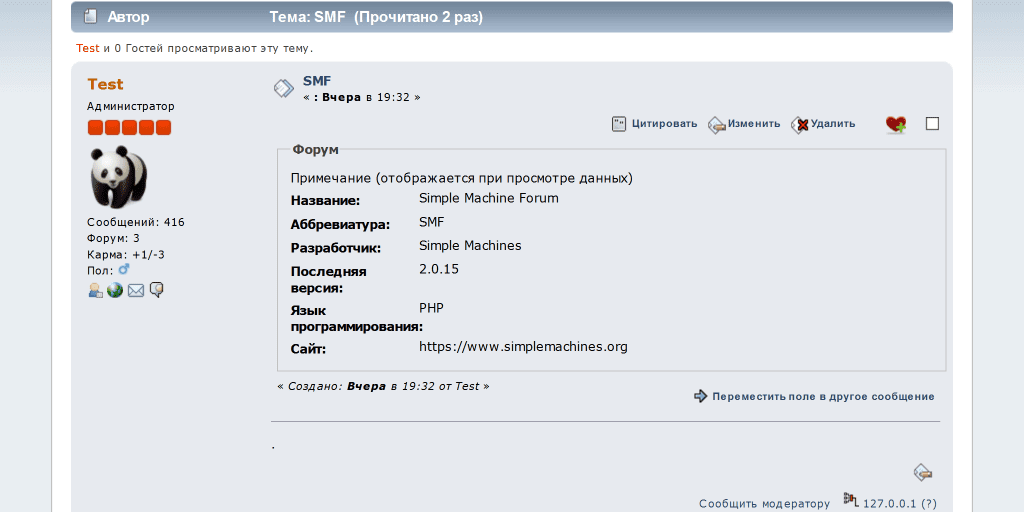Click the post icon next to SMF title
Image resolution: width=1024 pixels, height=512 pixels.
click(284, 88)
